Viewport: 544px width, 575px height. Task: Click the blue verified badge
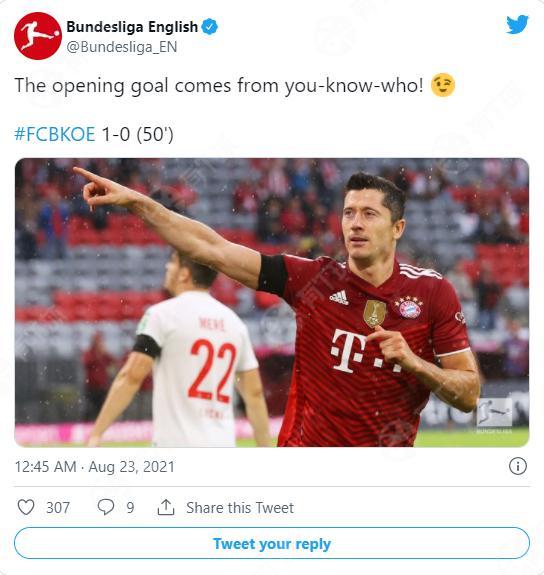point(210,27)
